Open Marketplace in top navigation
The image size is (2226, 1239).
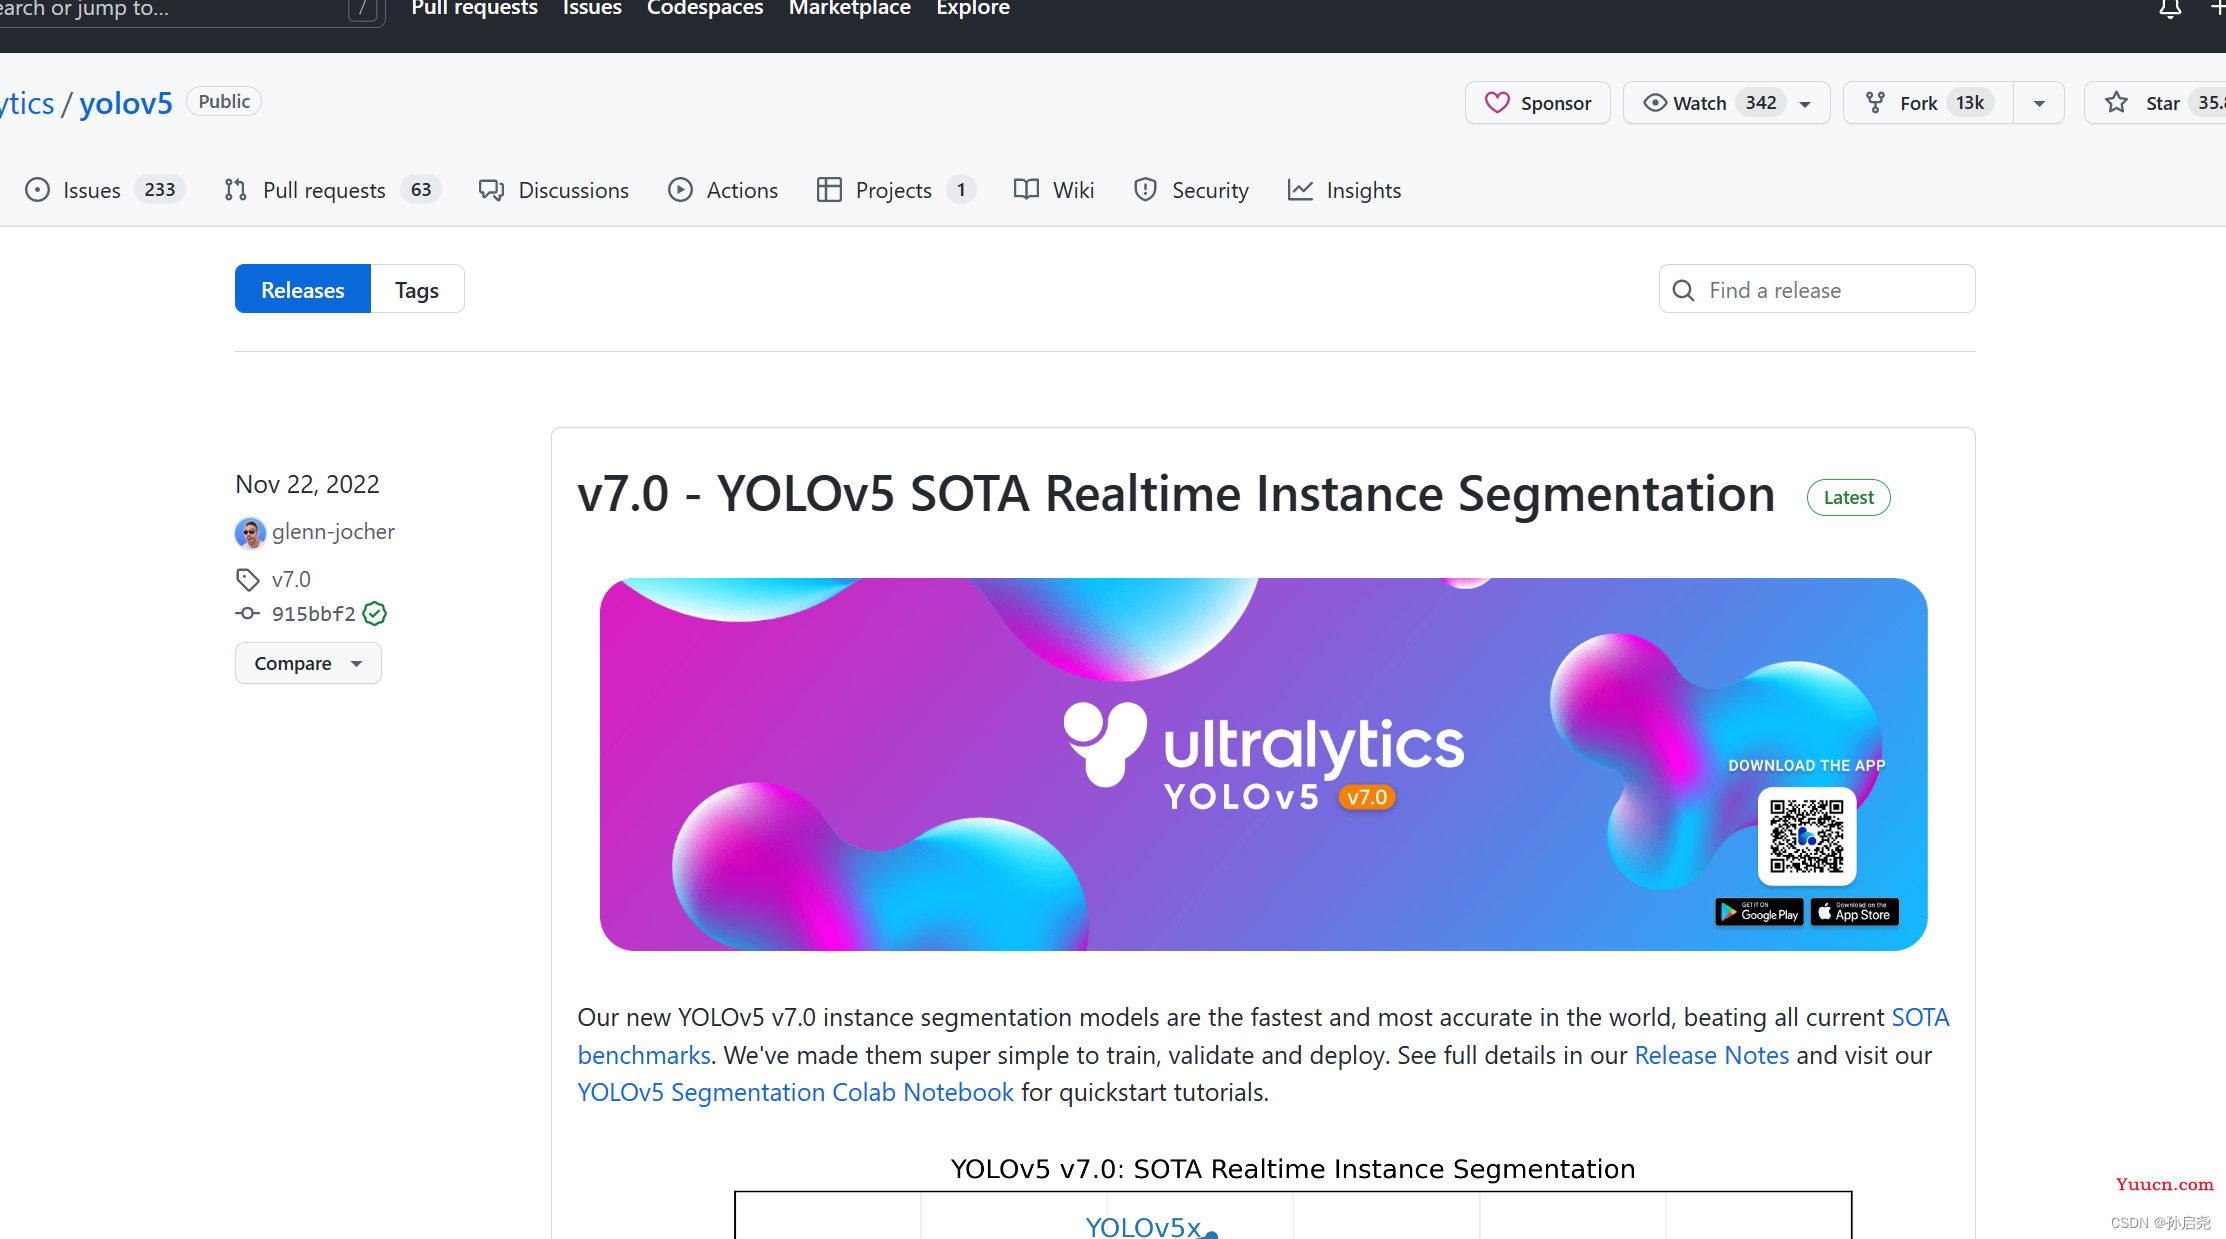tap(850, 9)
